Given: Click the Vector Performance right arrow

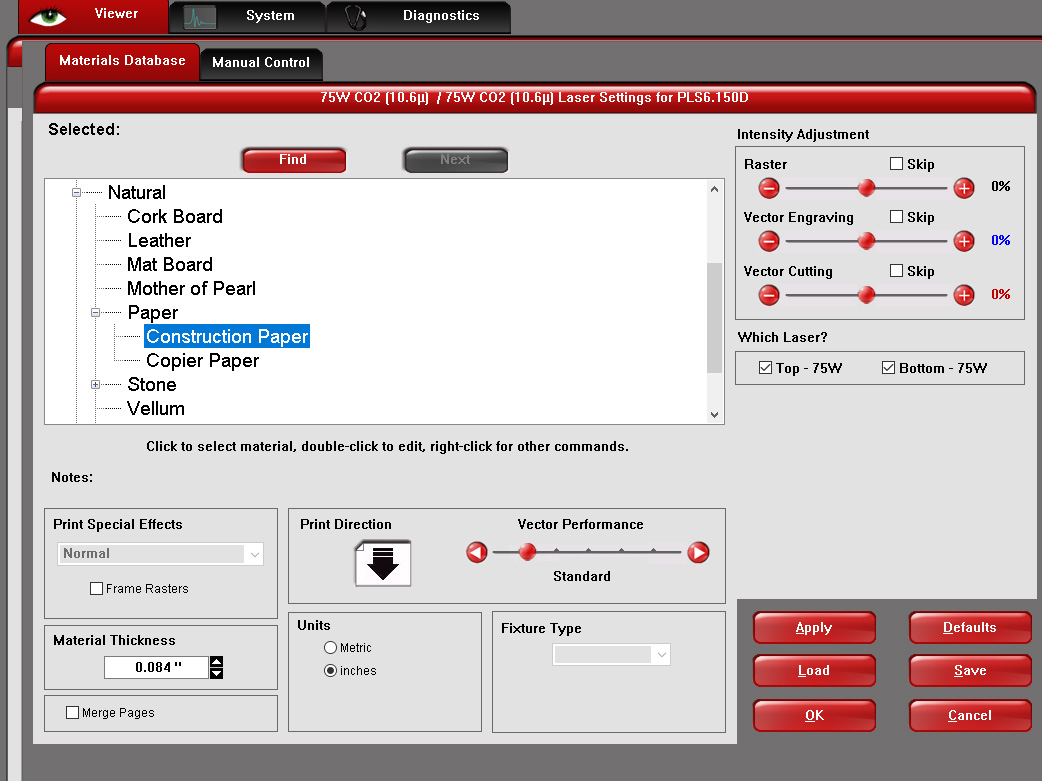Looking at the screenshot, I should point(698,552).
